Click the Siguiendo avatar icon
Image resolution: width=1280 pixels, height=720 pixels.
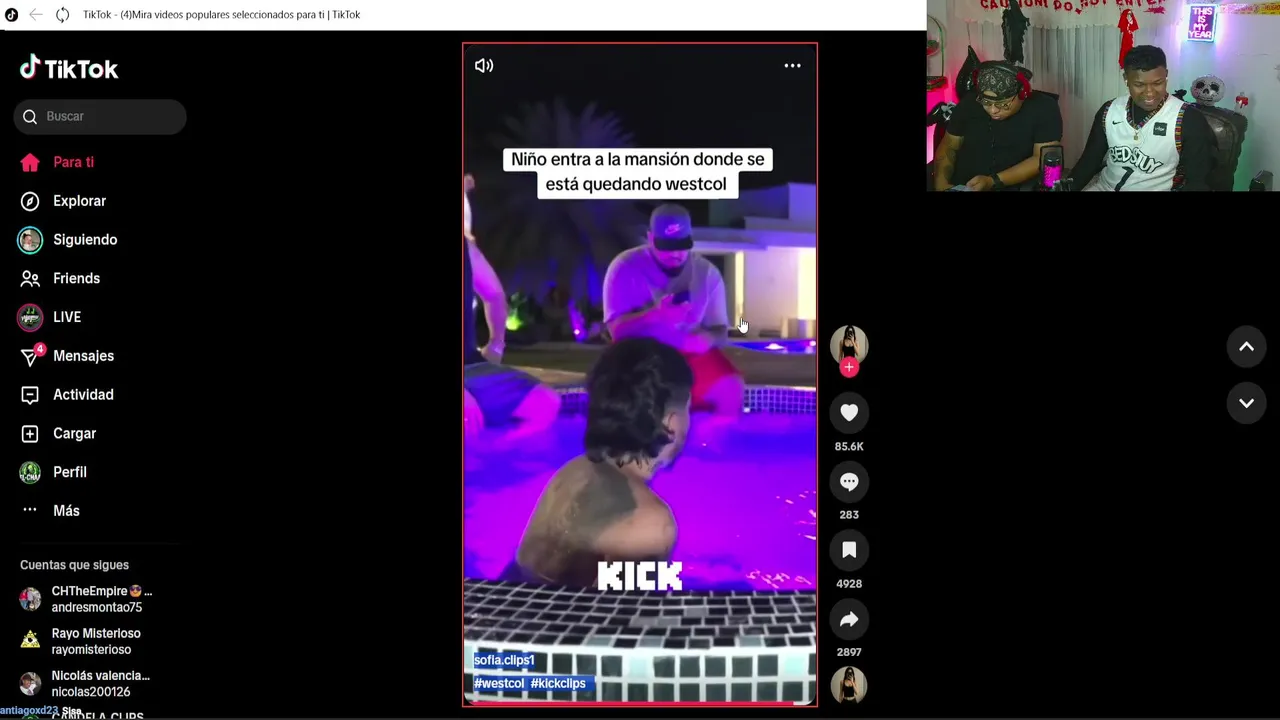click(30, 240)
